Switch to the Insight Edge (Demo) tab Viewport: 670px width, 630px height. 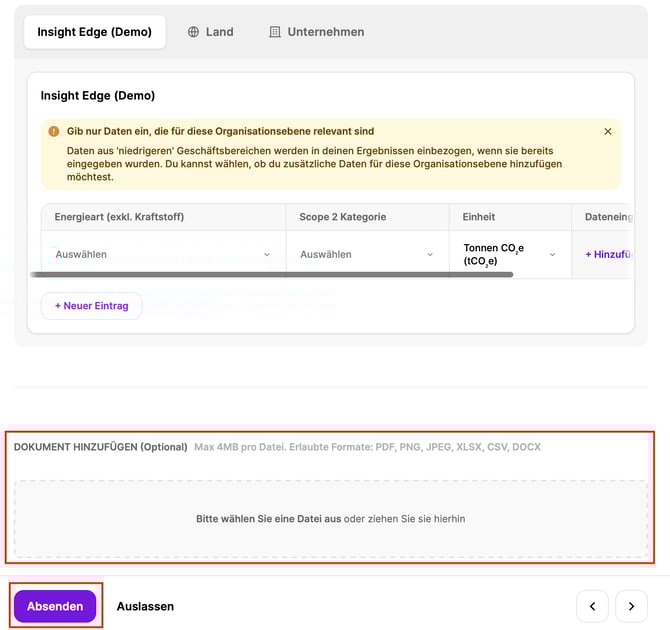click(95, 32)
